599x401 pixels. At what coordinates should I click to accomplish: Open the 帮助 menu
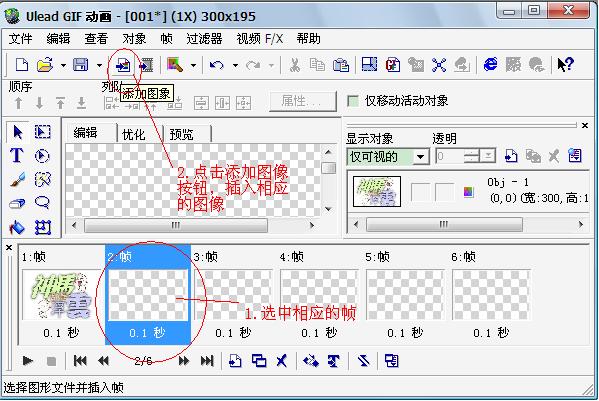(x=309, y=39)
